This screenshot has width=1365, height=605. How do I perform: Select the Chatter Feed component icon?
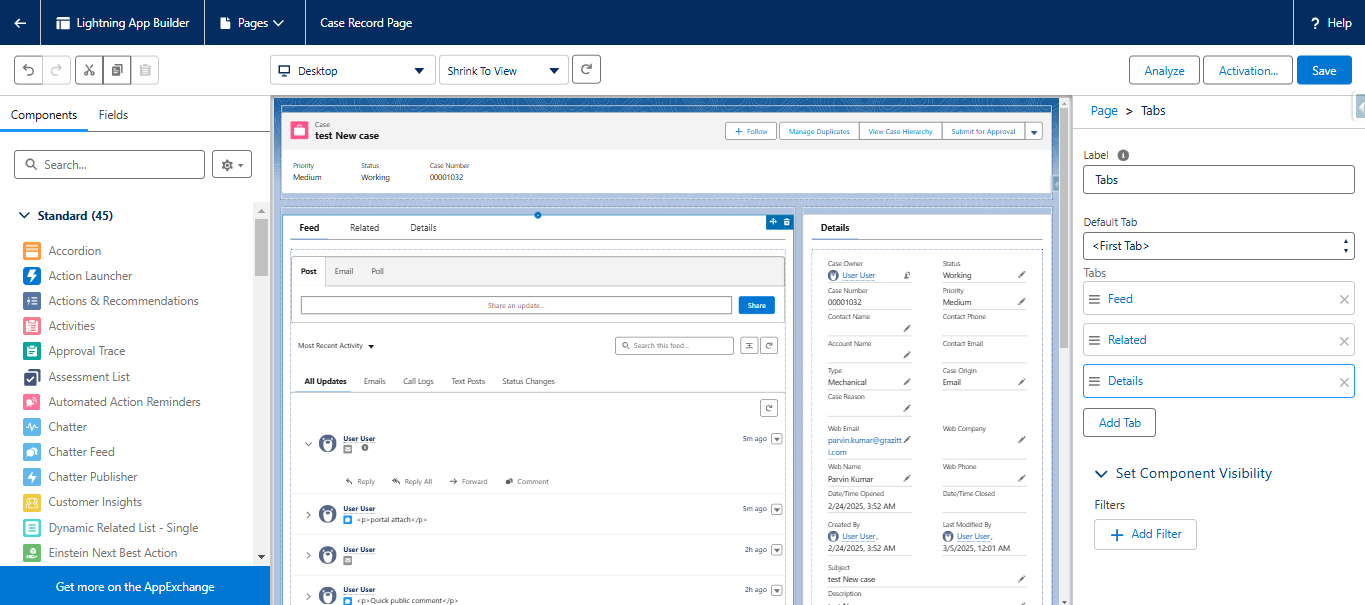click(31, 452)
